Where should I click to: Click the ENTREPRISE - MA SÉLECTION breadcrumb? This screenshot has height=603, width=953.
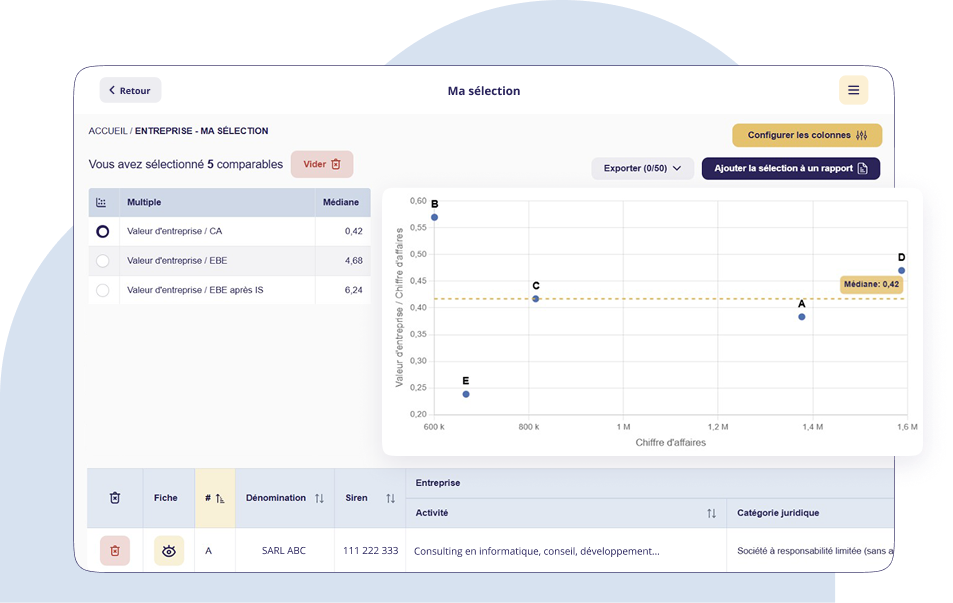[x=201, y=131]
